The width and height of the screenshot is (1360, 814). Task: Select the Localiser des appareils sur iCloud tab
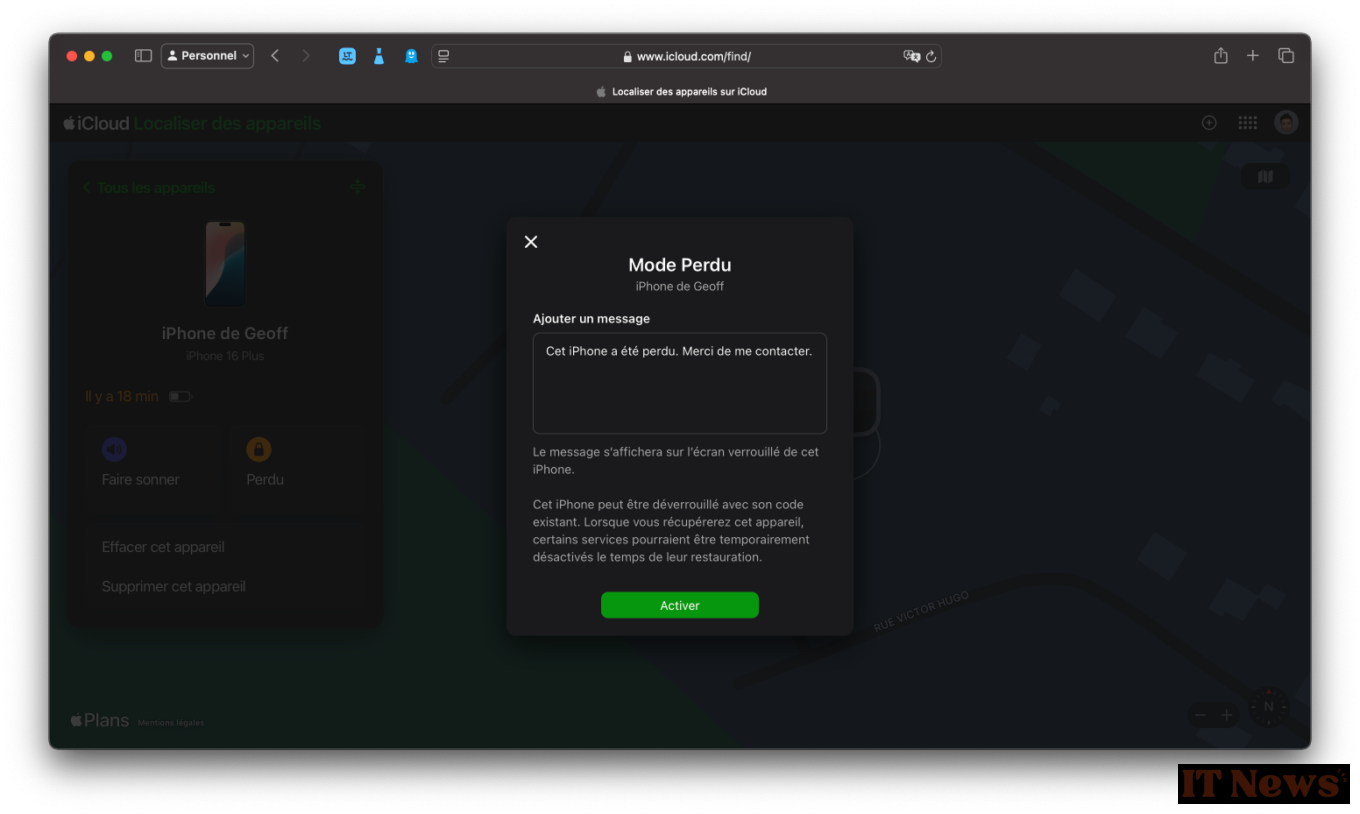point(681,91)
